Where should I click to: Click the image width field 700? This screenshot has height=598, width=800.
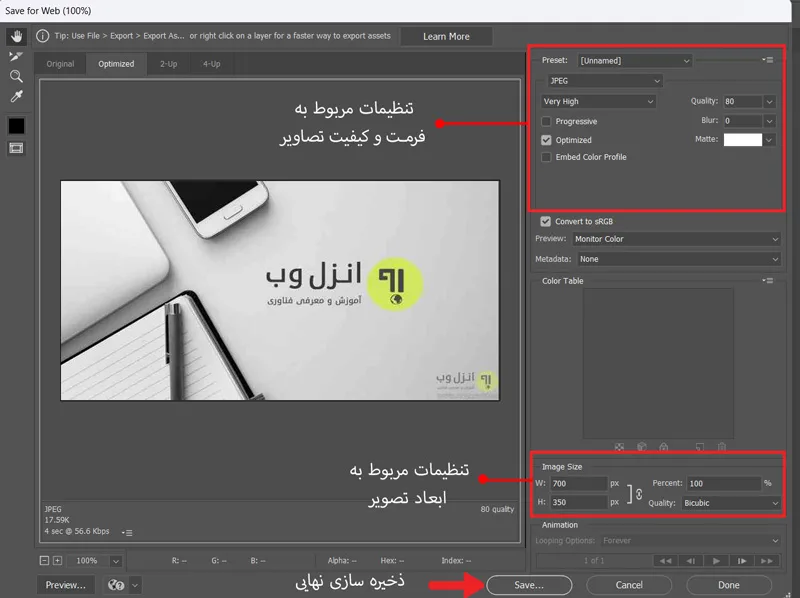pyautogui.click(x=579, y=483)
